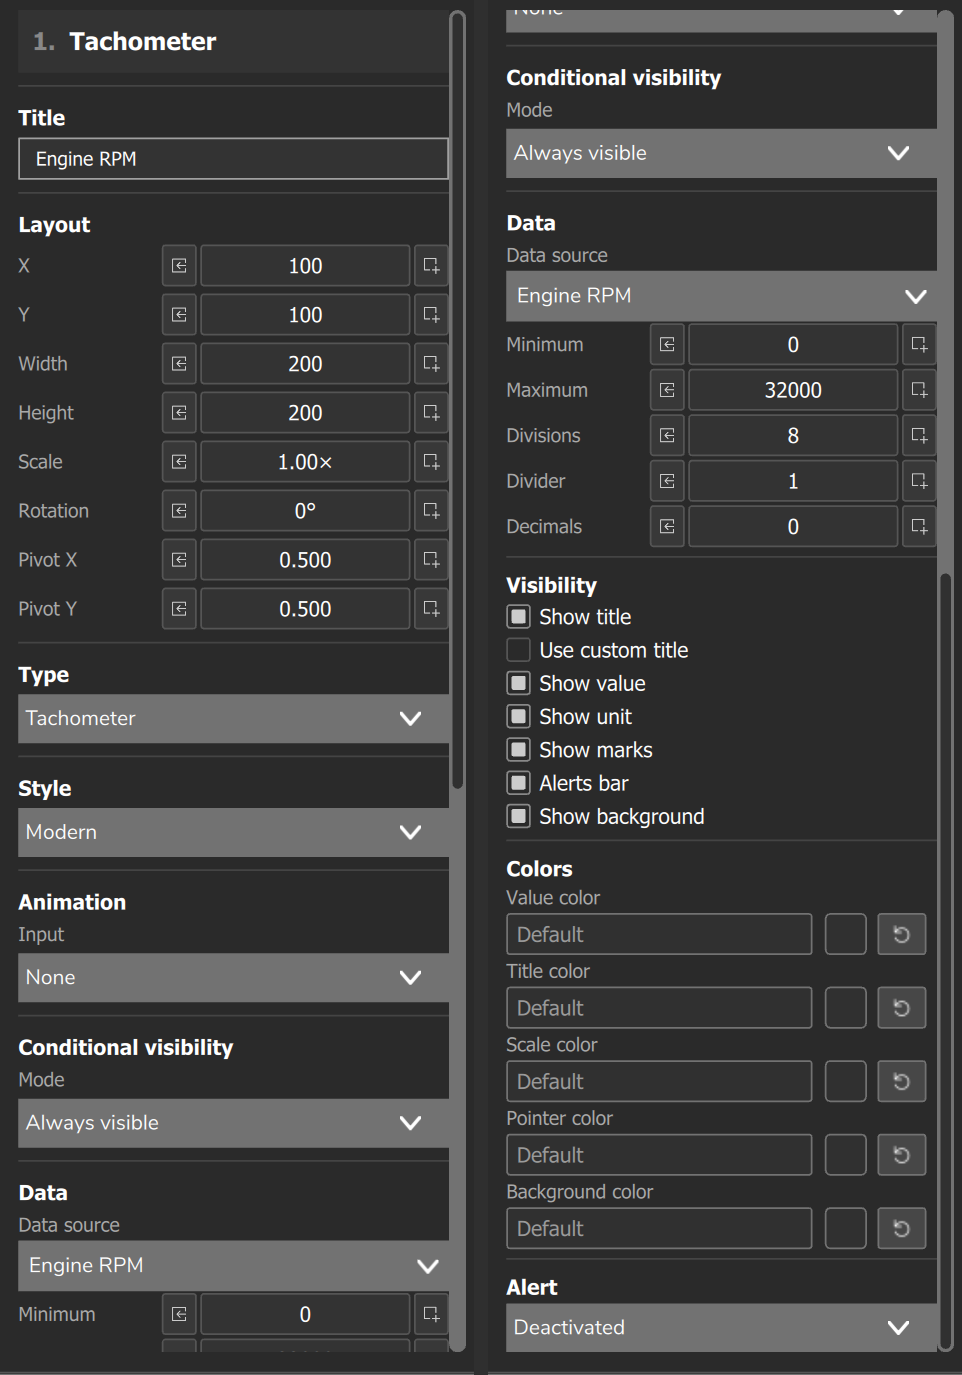Open the Type dropdown showing Tachometer
The height and width of the screenshot is (1375, 962).
233,718
